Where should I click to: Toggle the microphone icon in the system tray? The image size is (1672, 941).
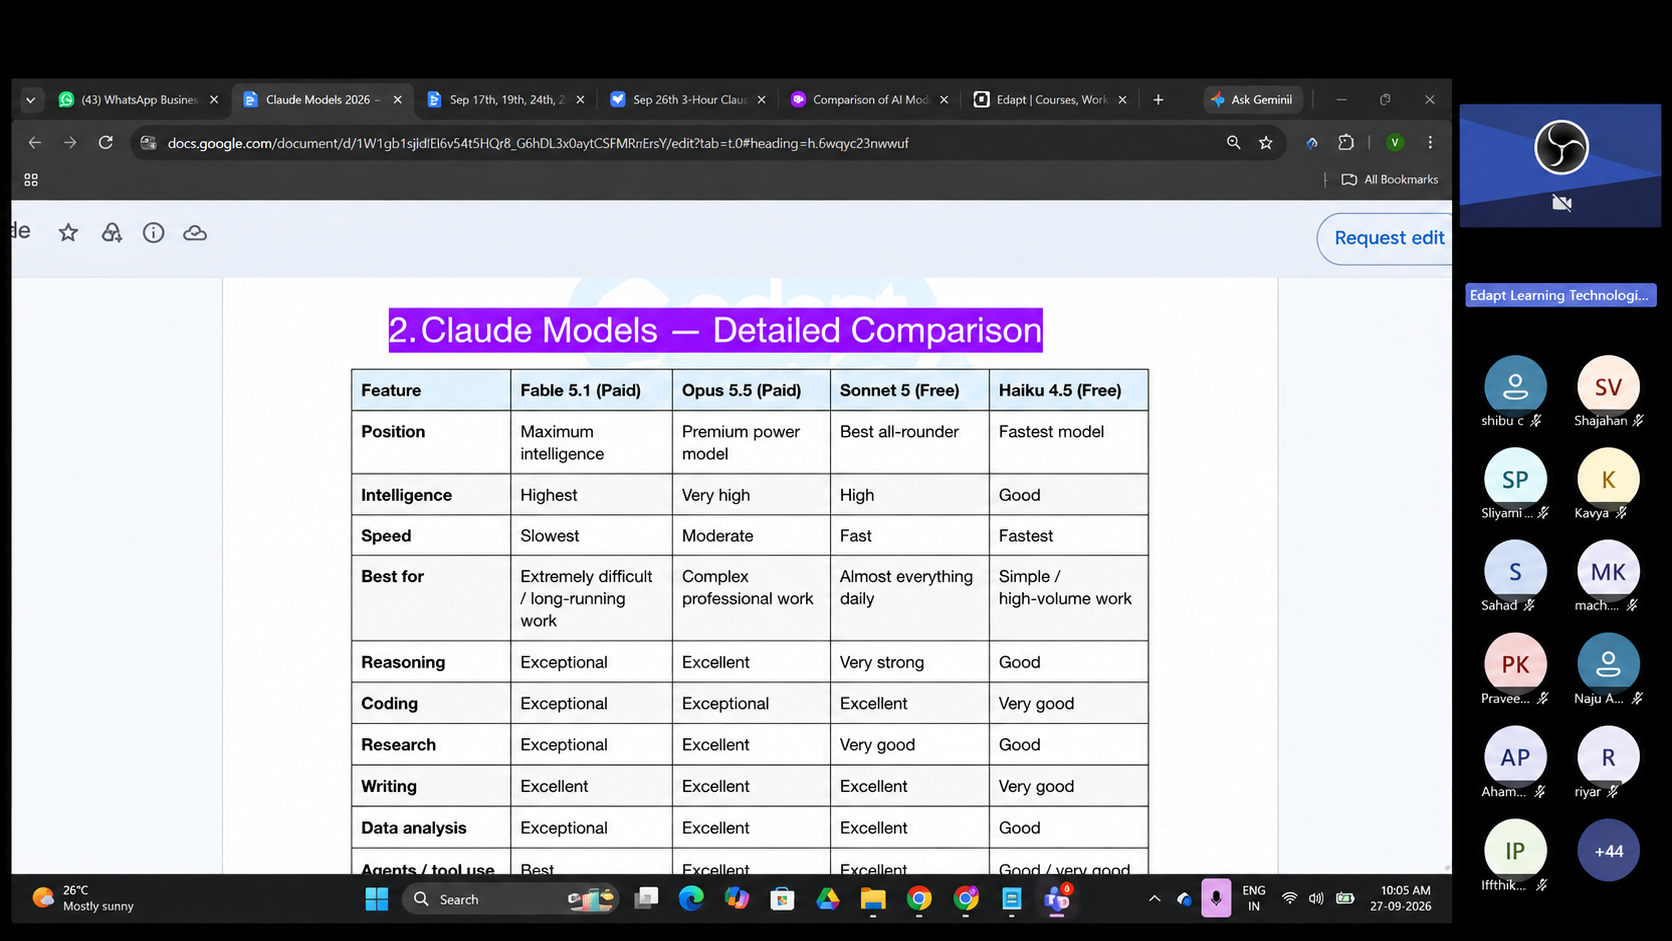(x=1216, y=898)
